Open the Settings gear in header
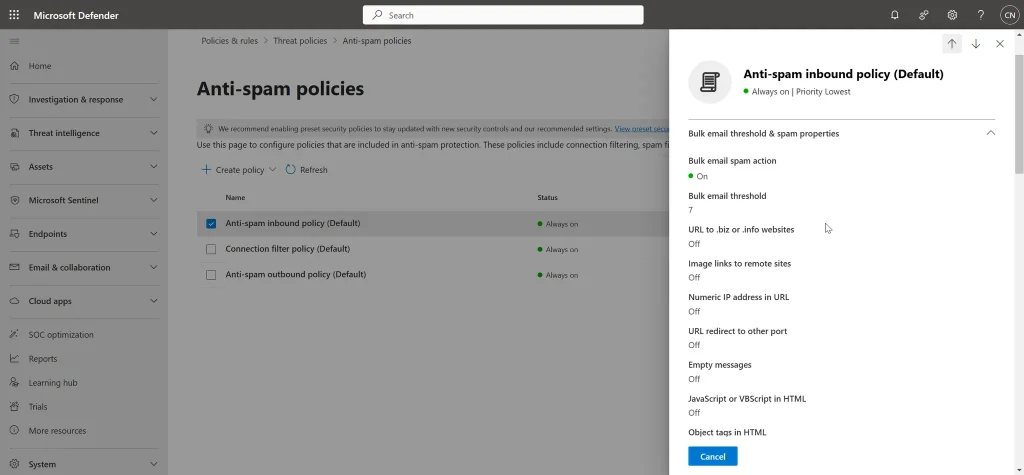This screenshot has width=1024, height=475. point(952,15)
